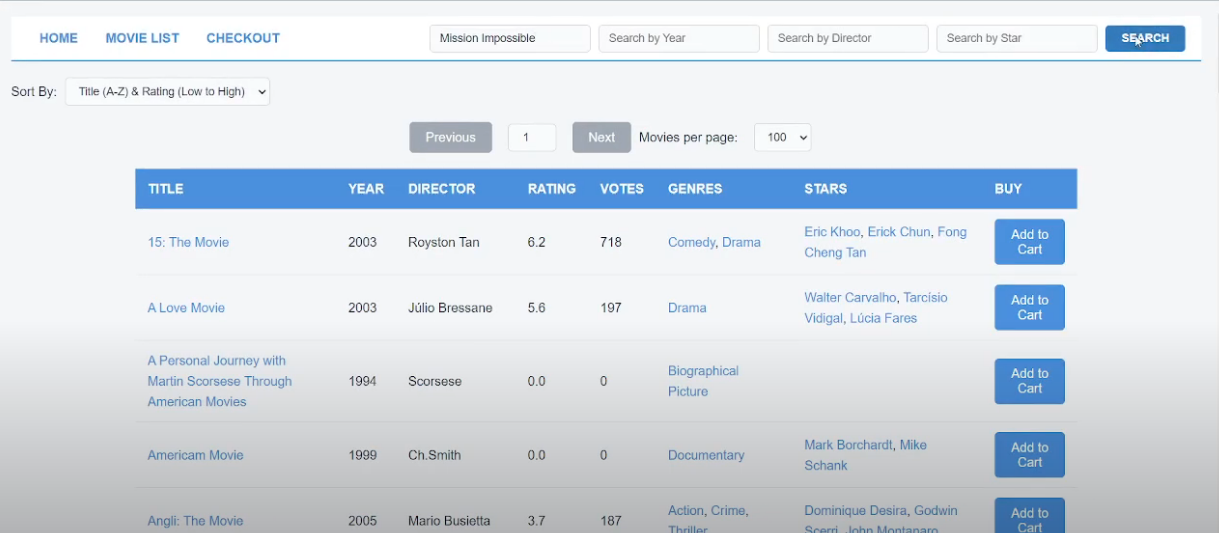Image resolution: width=1219 pixels, height=533 pixels.
Task: Open the MOVIE LIST page
Action: [142, 38]
